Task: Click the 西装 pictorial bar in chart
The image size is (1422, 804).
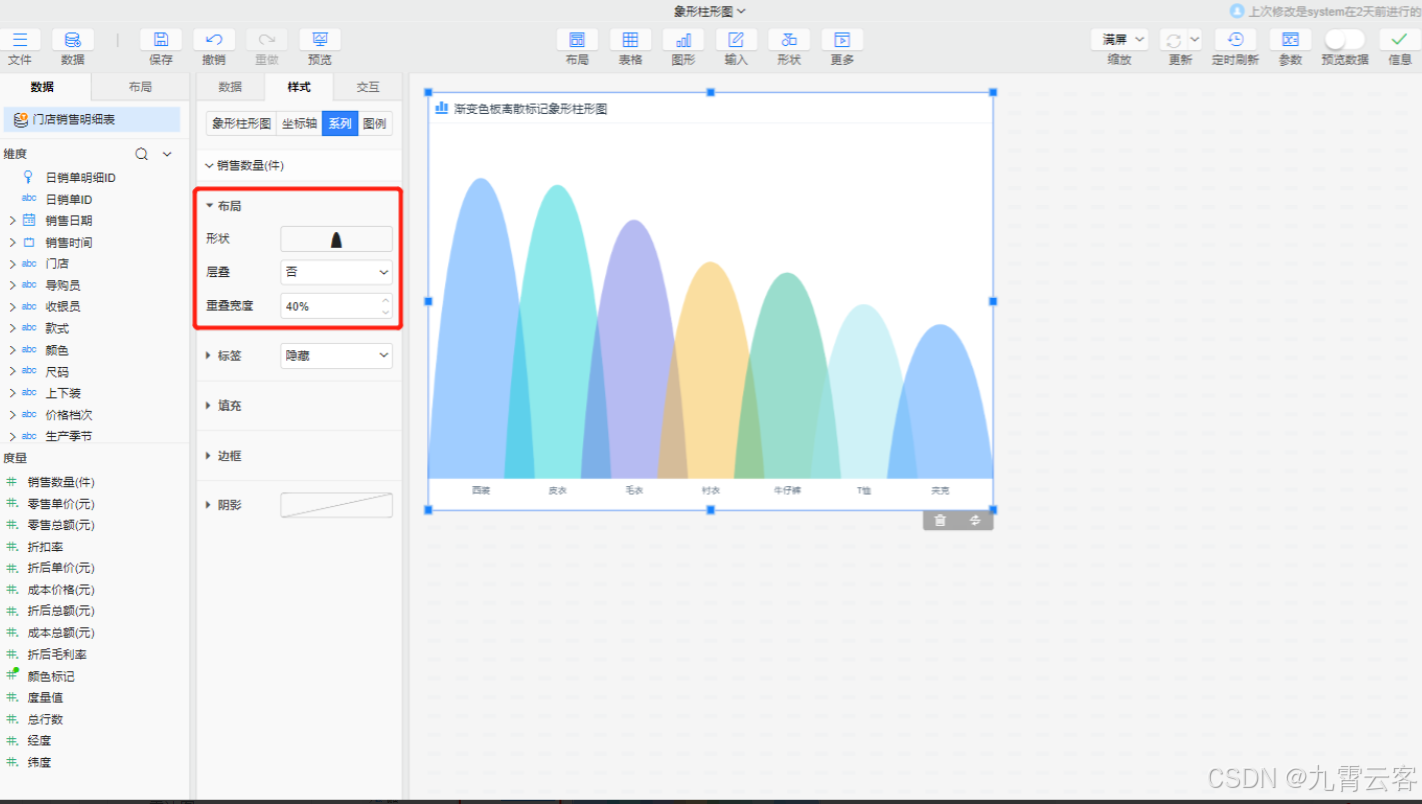Action: (x=481, y=330)
